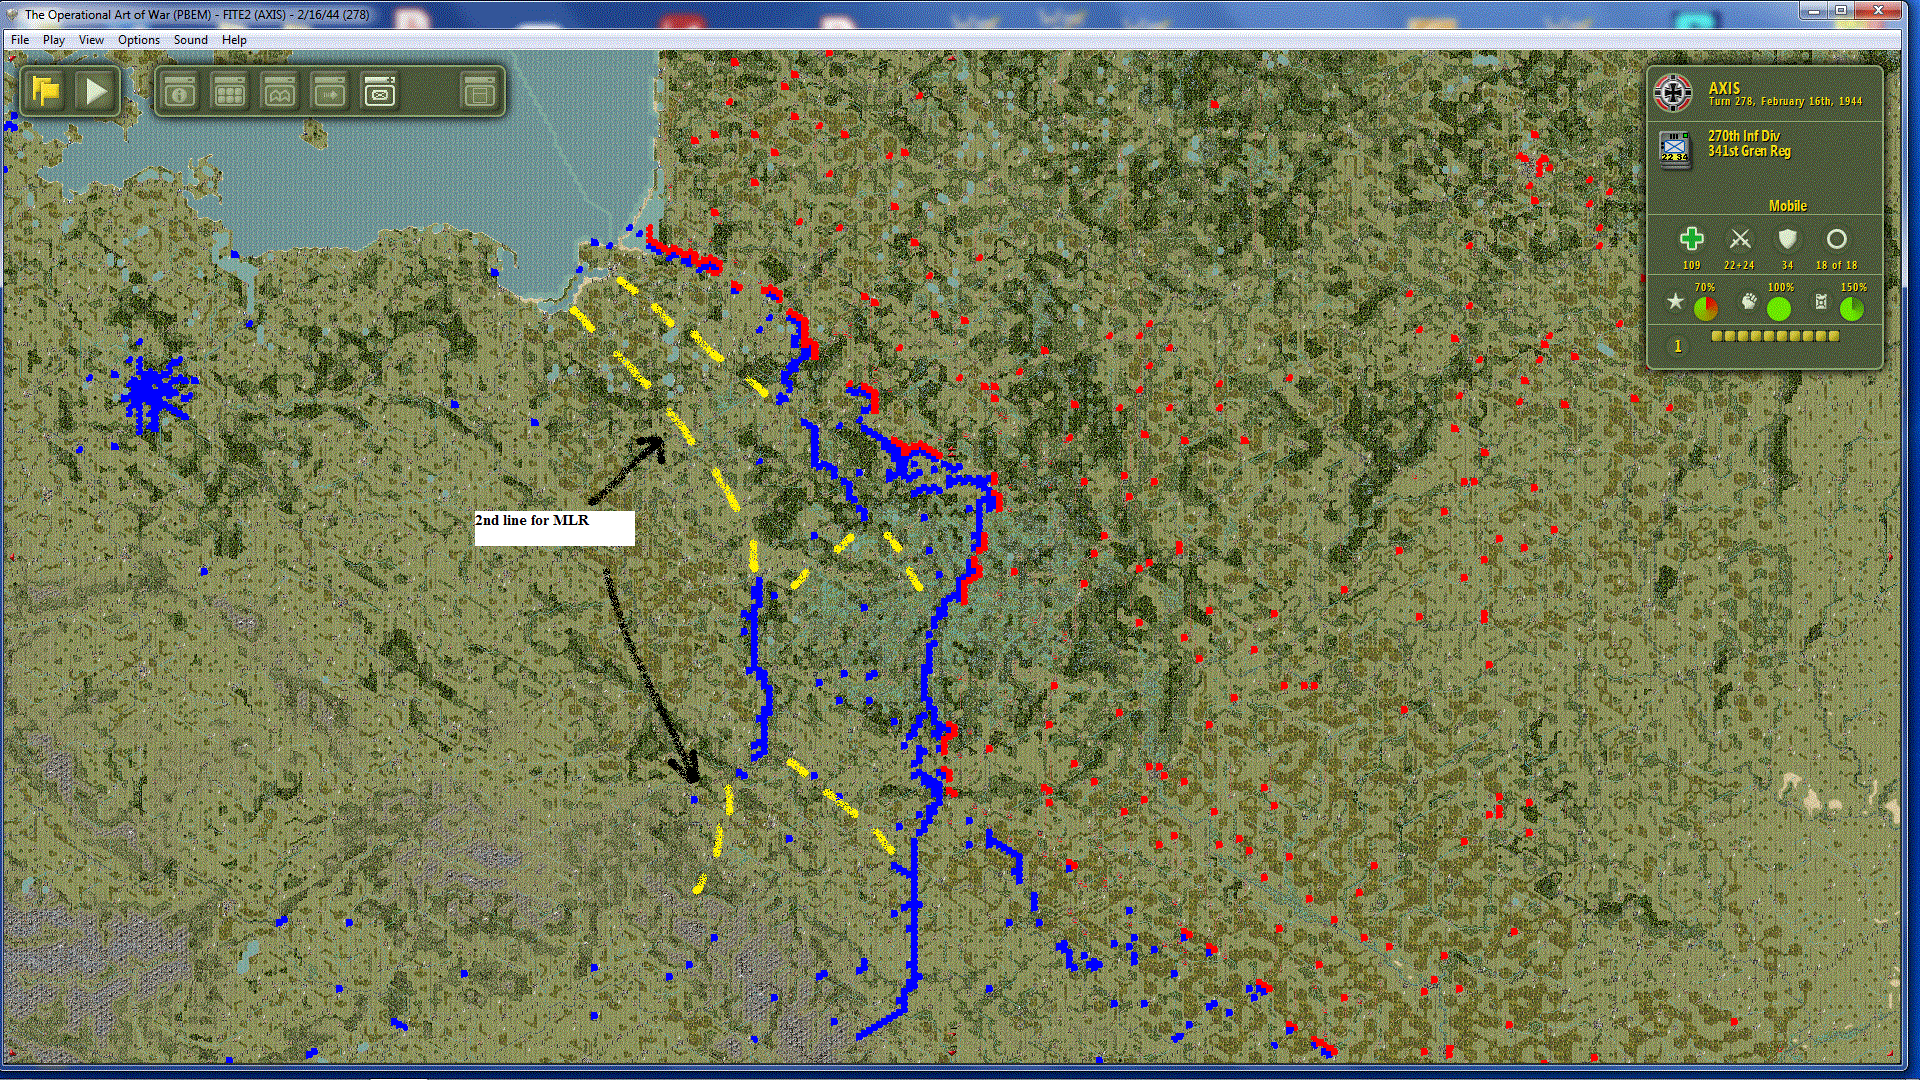Screen dimensions: 1920x1080
Task: Click the turn 278 date text
Action: [1785, 102]
